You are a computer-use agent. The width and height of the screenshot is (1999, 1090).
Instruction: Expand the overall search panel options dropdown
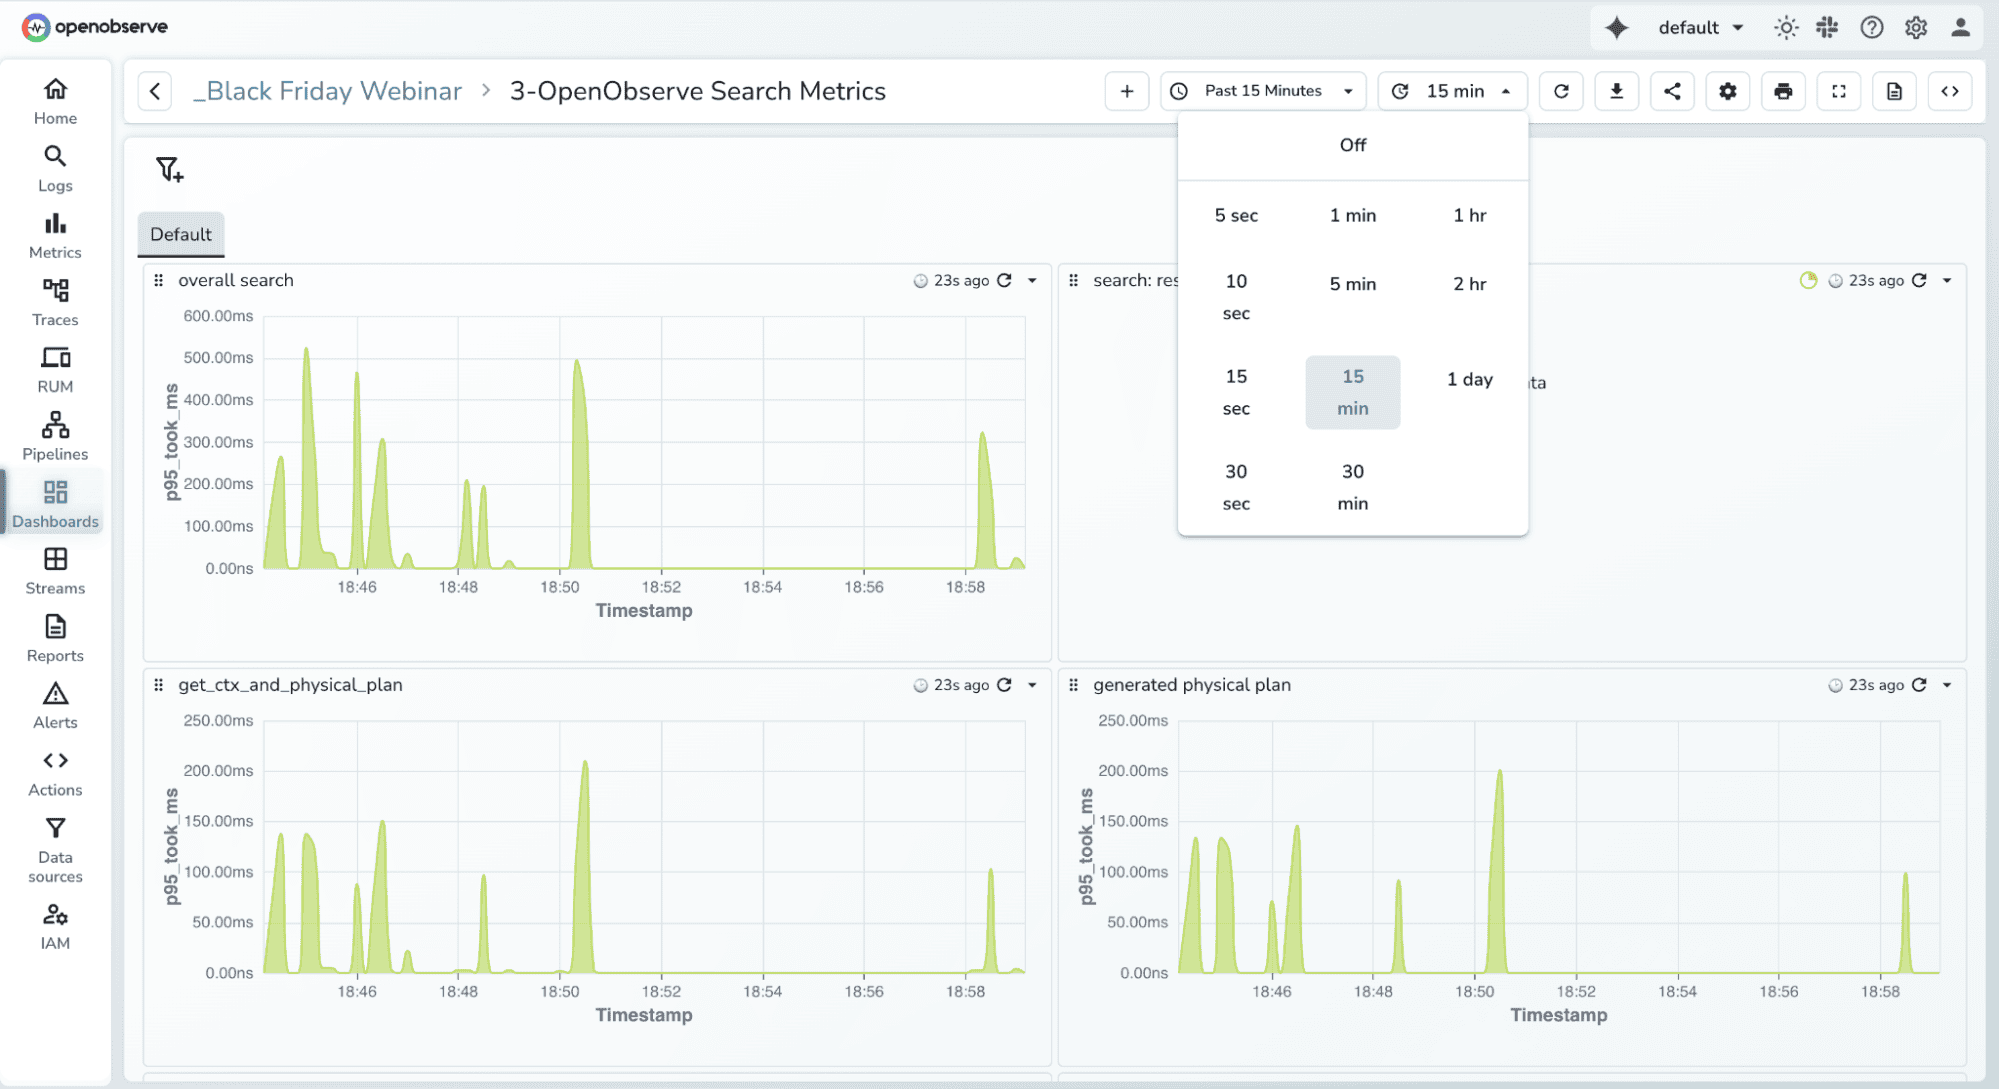[1032, 281]
